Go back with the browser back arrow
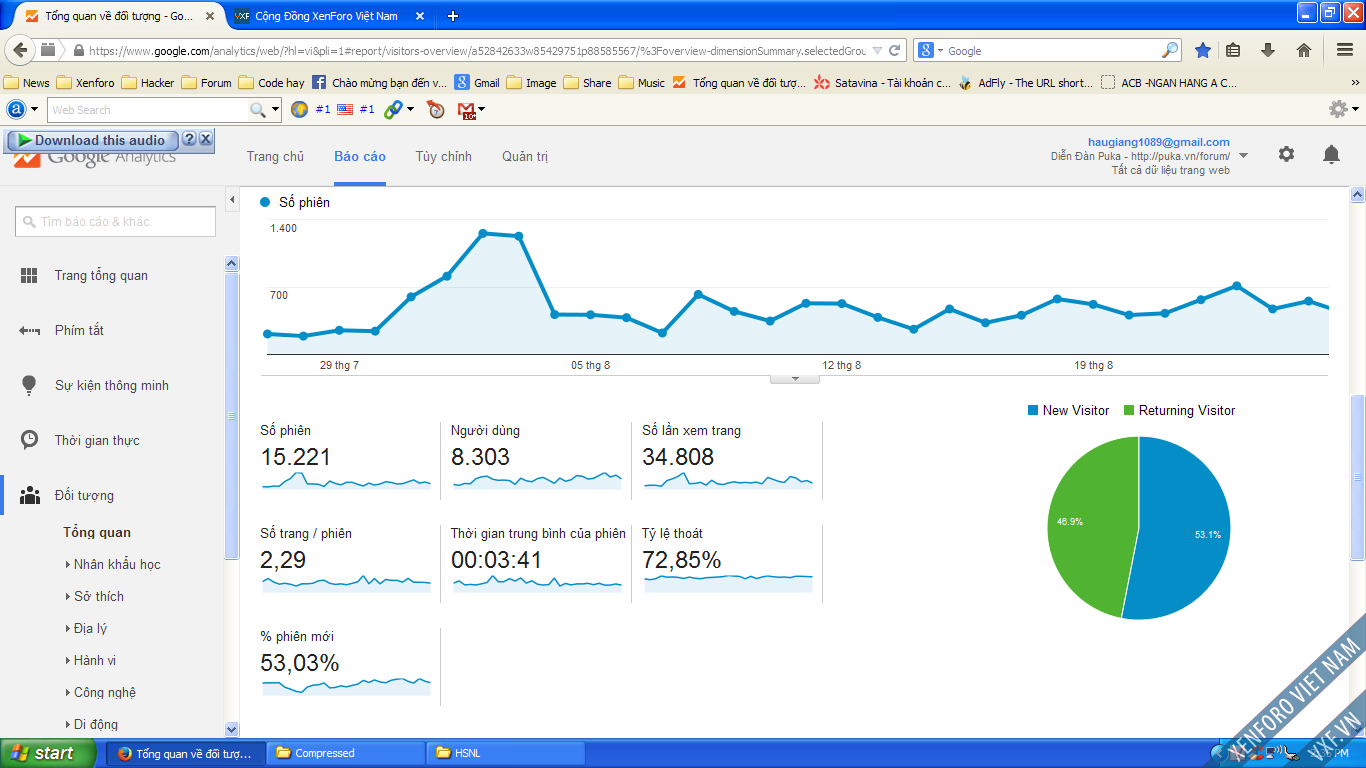 (x=20, y=50)
